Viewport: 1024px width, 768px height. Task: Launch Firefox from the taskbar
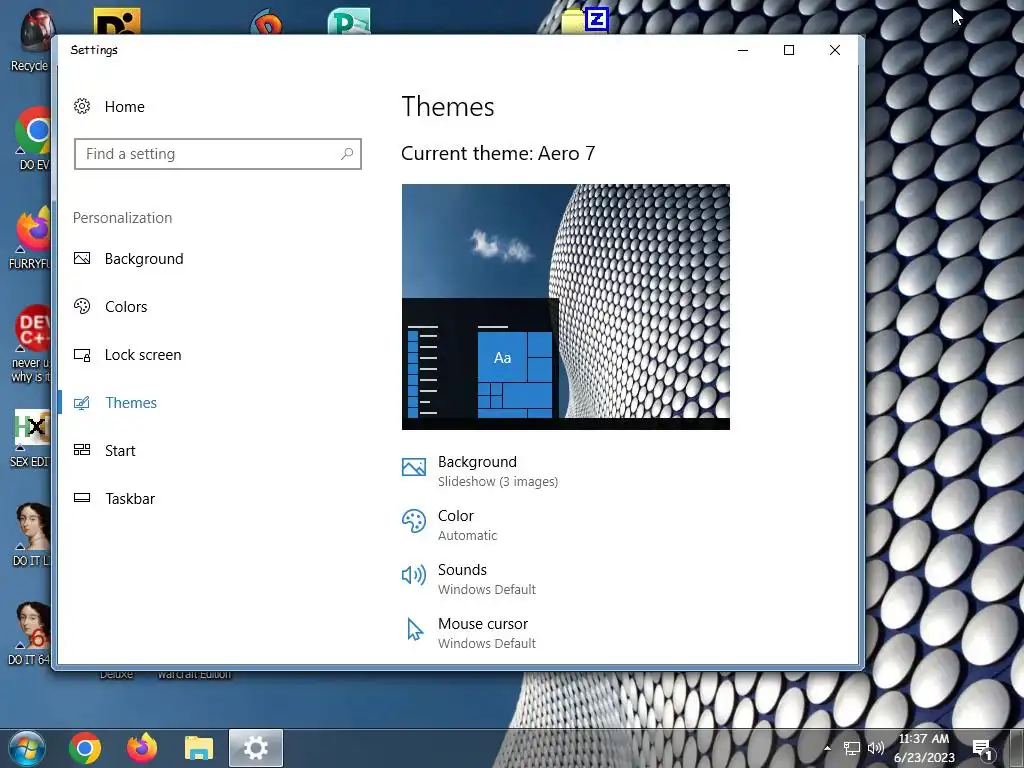(x=142, y=748)
